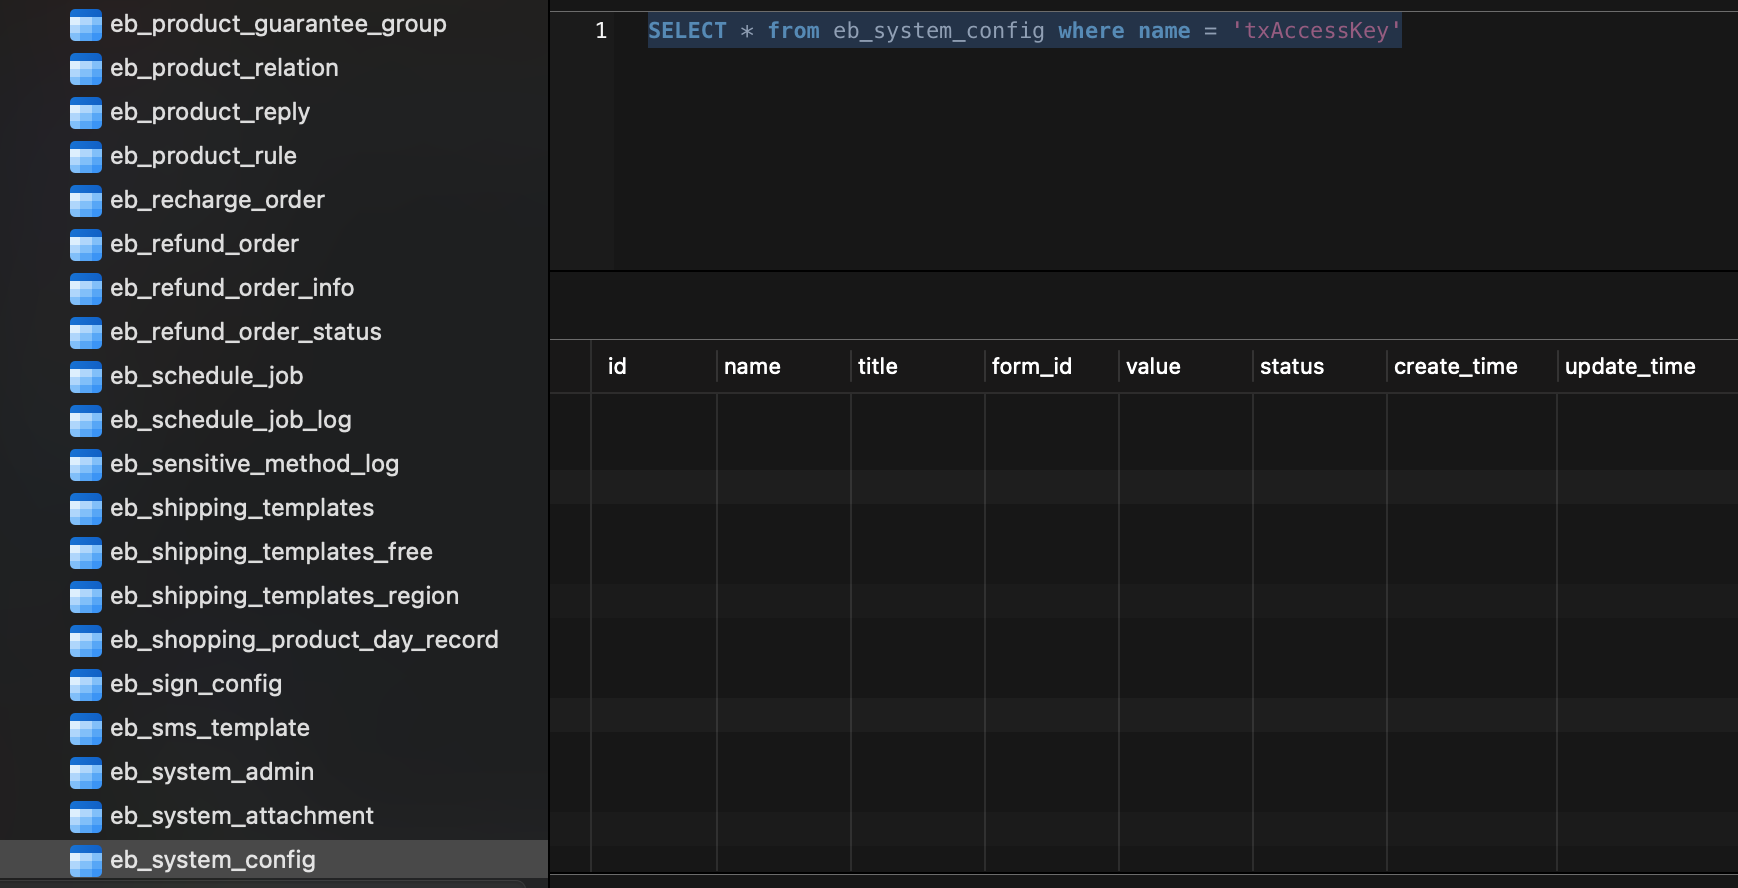1738x888 pixels.
Task: Click the eb_product_relation table icon
Action: pos(86,69)
